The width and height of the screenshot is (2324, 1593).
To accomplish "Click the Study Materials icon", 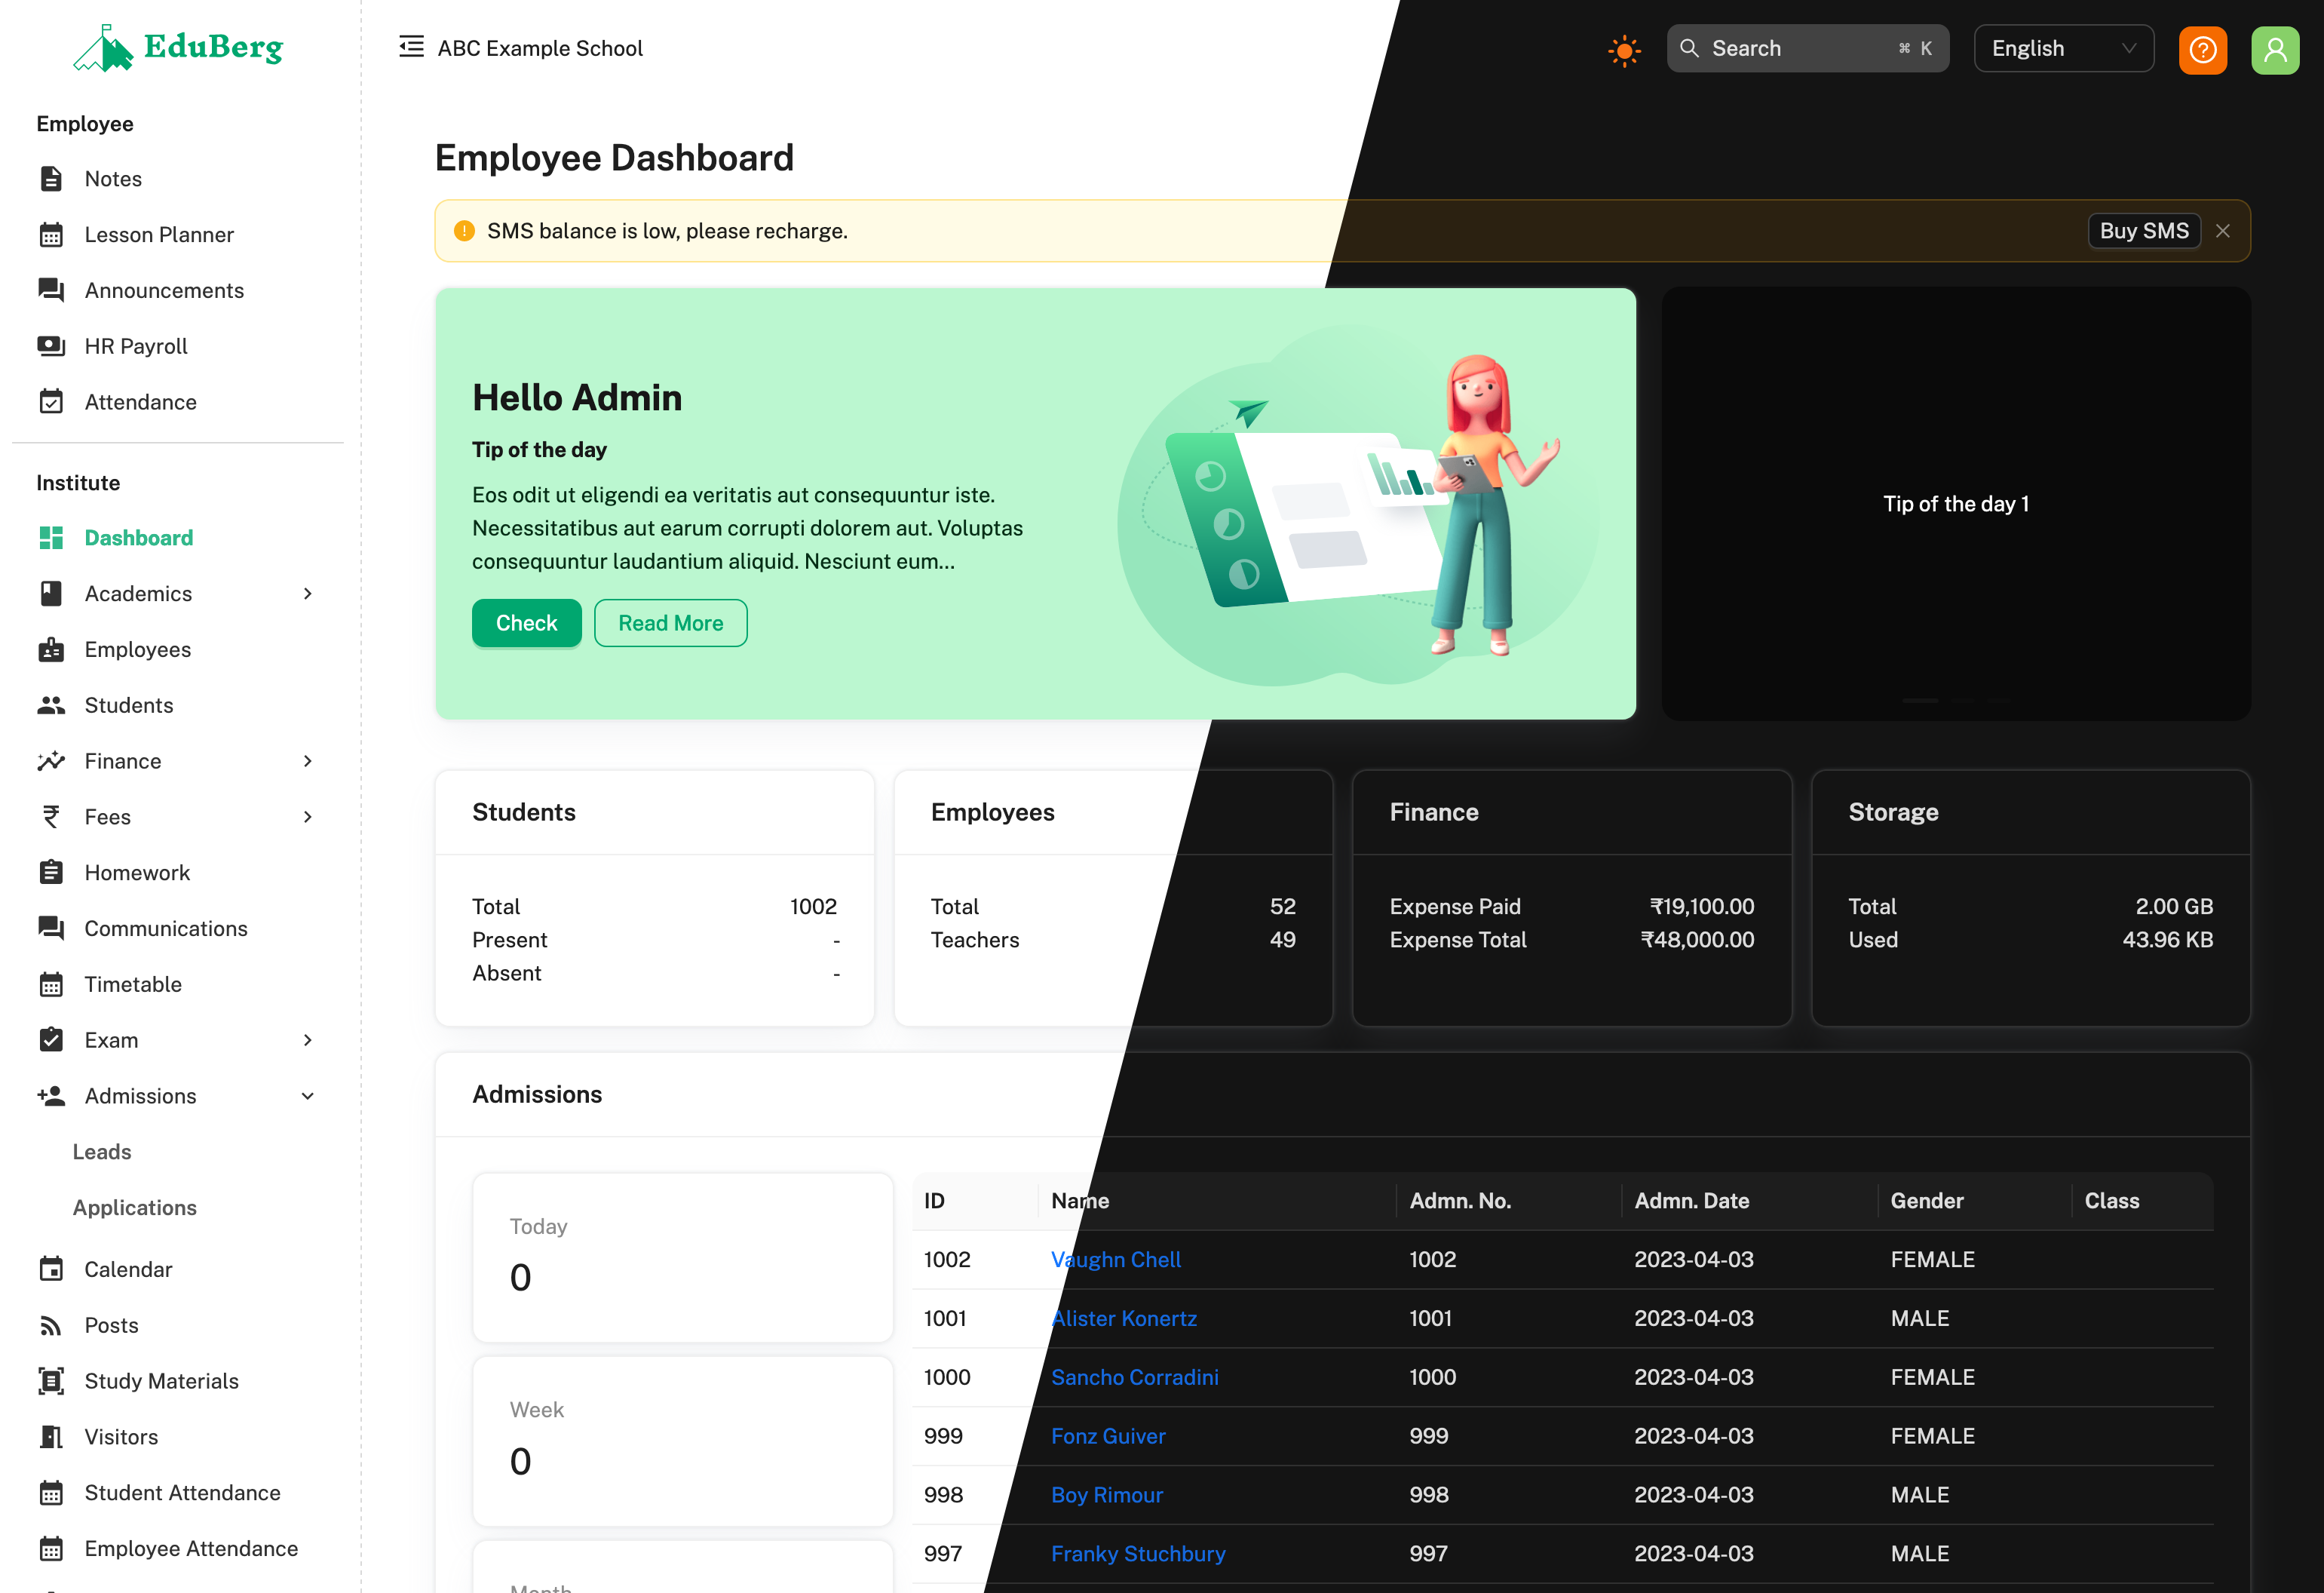I will point(51,1381).
